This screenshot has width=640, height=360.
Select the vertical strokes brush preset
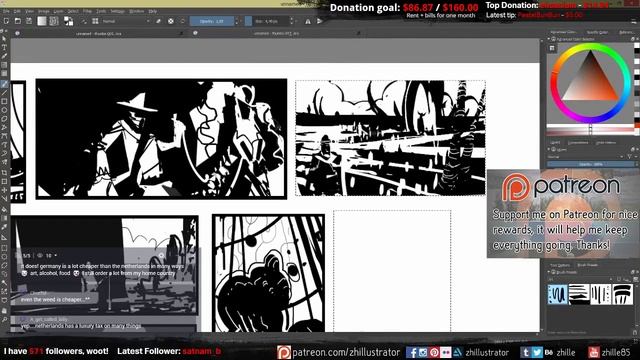(601, 294)
